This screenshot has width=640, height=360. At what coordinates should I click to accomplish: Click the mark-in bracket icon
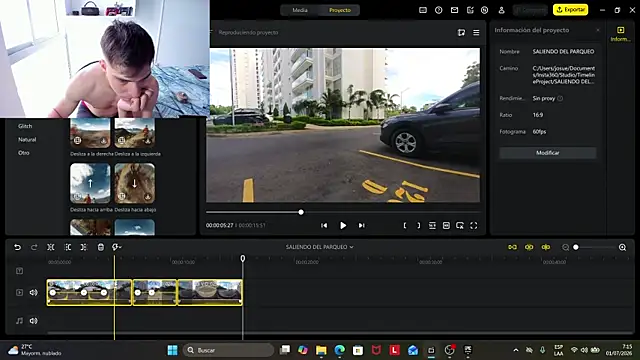(404, 225)
